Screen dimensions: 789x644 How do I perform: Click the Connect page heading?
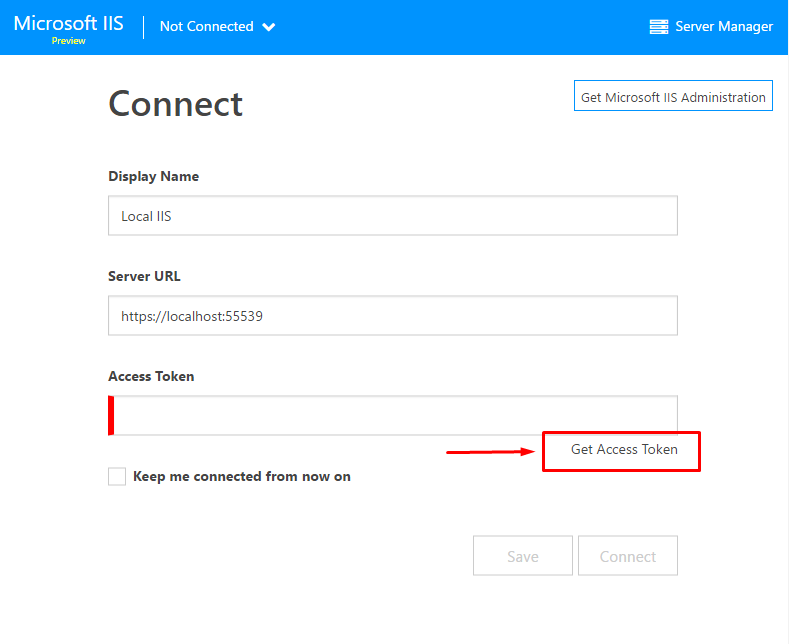(176, 104)
